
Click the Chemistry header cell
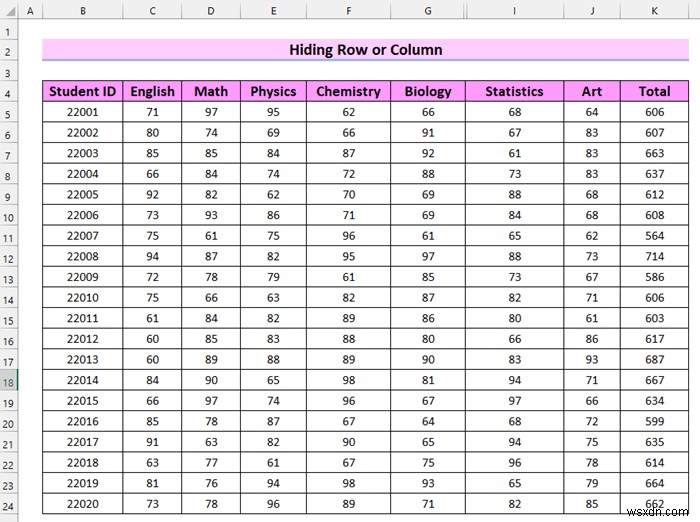point(349,92)
